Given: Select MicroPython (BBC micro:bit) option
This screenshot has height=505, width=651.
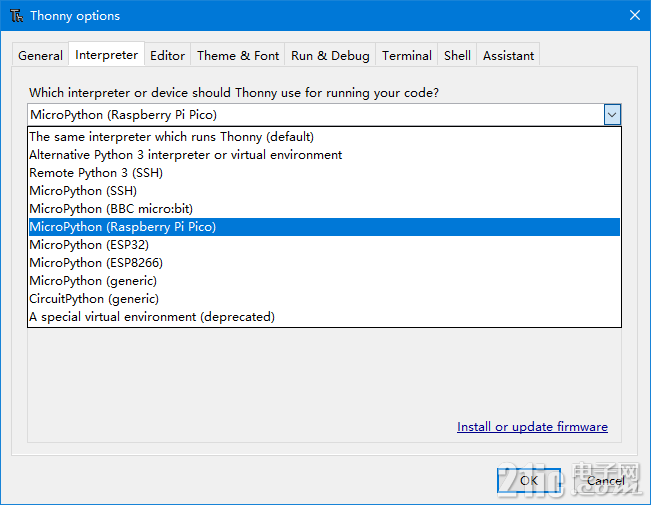Looking at the screenshot, I should click(x=324, y=209).
